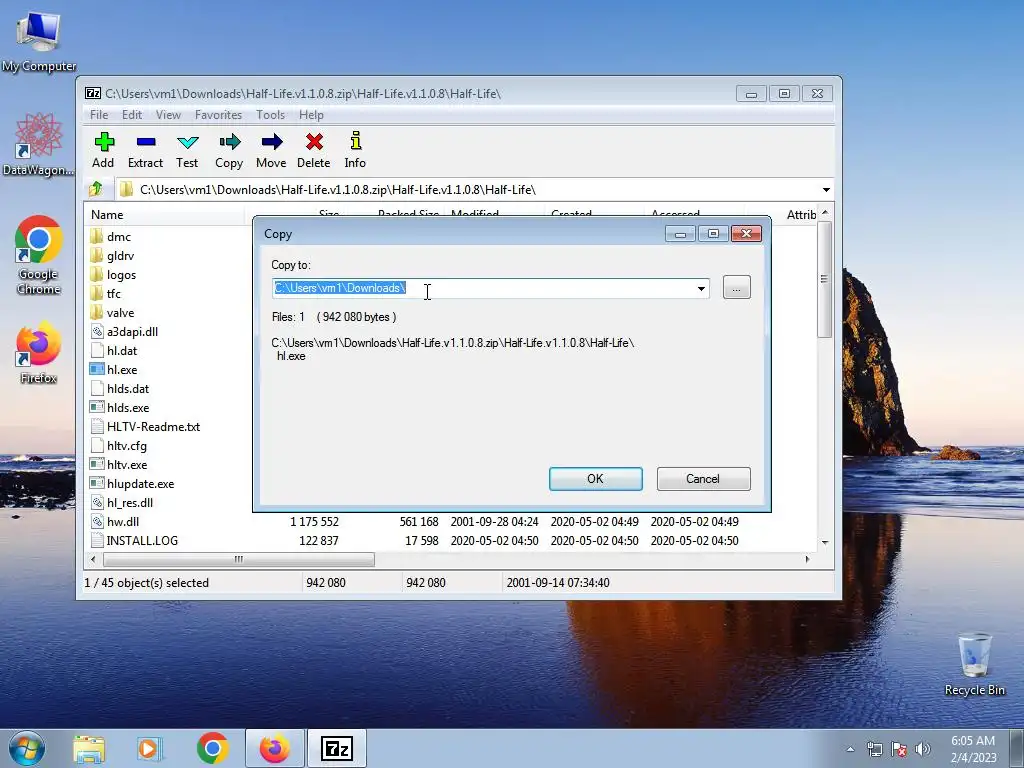Expand the Copy to path dropdown
Viewport: 1024px width, 768px height.
tap(701, 288)
